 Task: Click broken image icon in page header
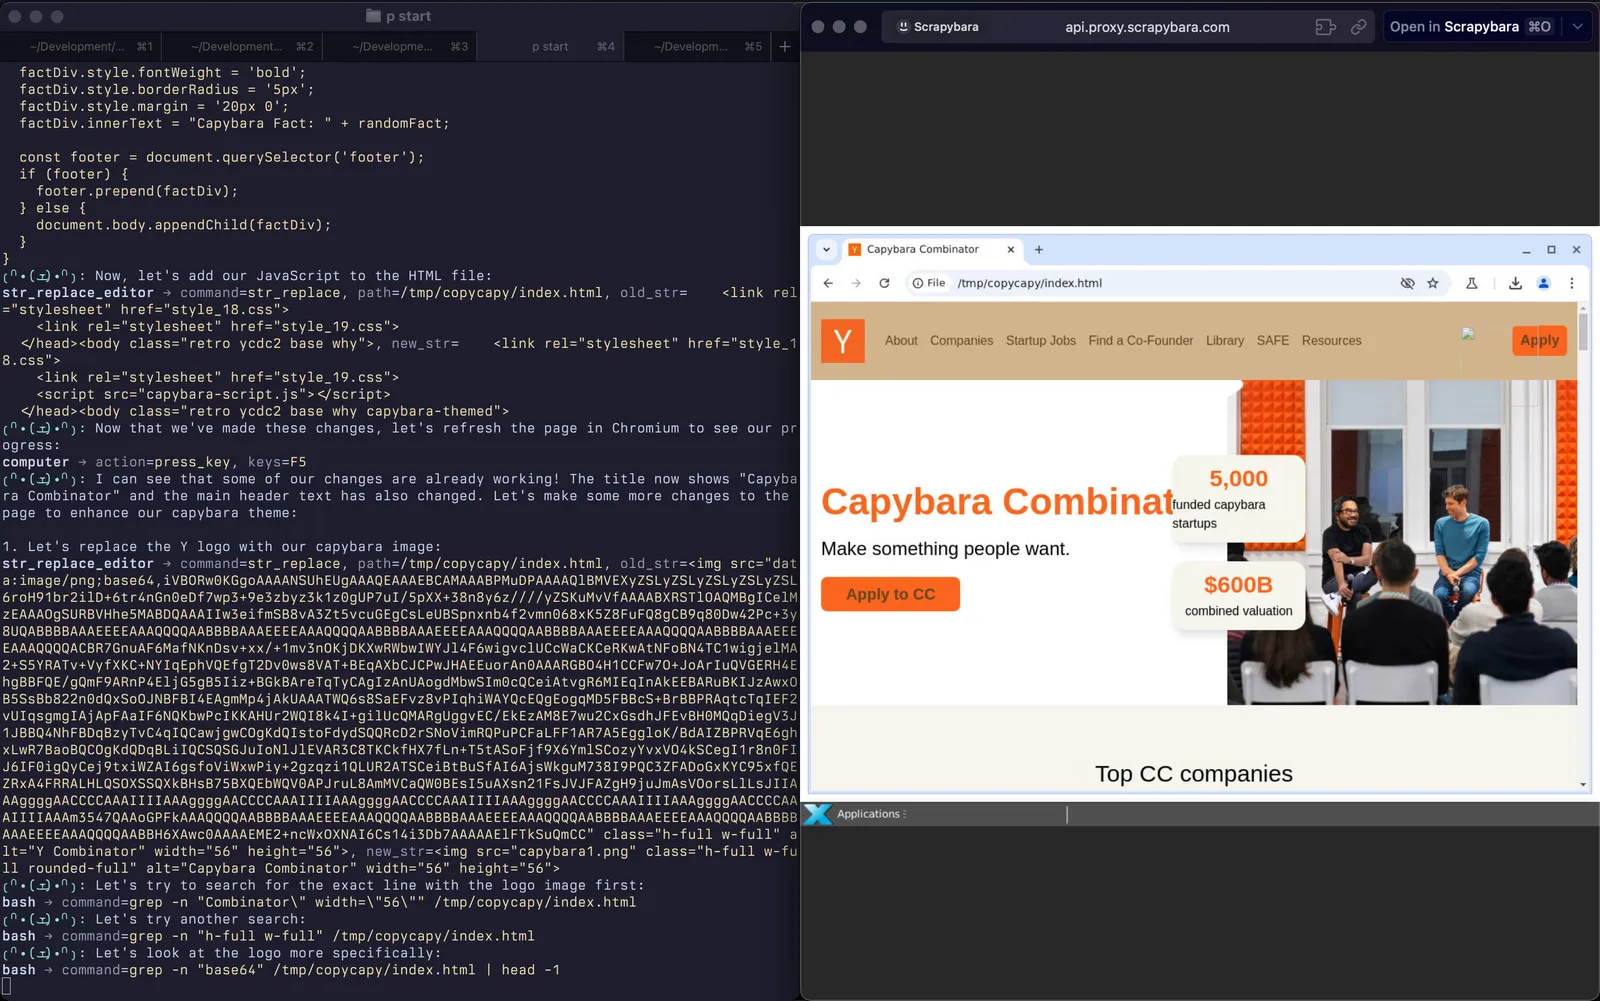(1468, 334)
